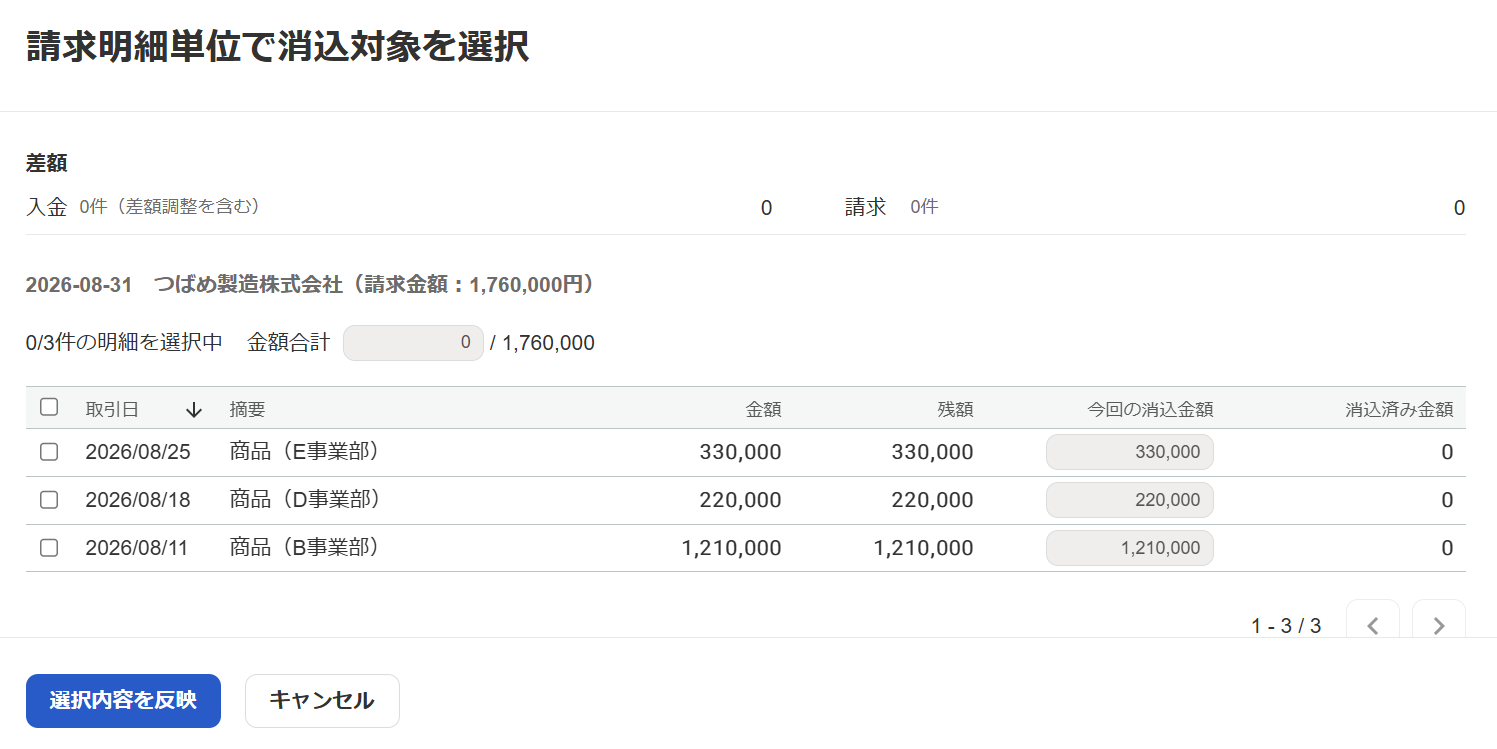
Task: Go to next page using right chevron
Action: click(x=1439, y=625)
